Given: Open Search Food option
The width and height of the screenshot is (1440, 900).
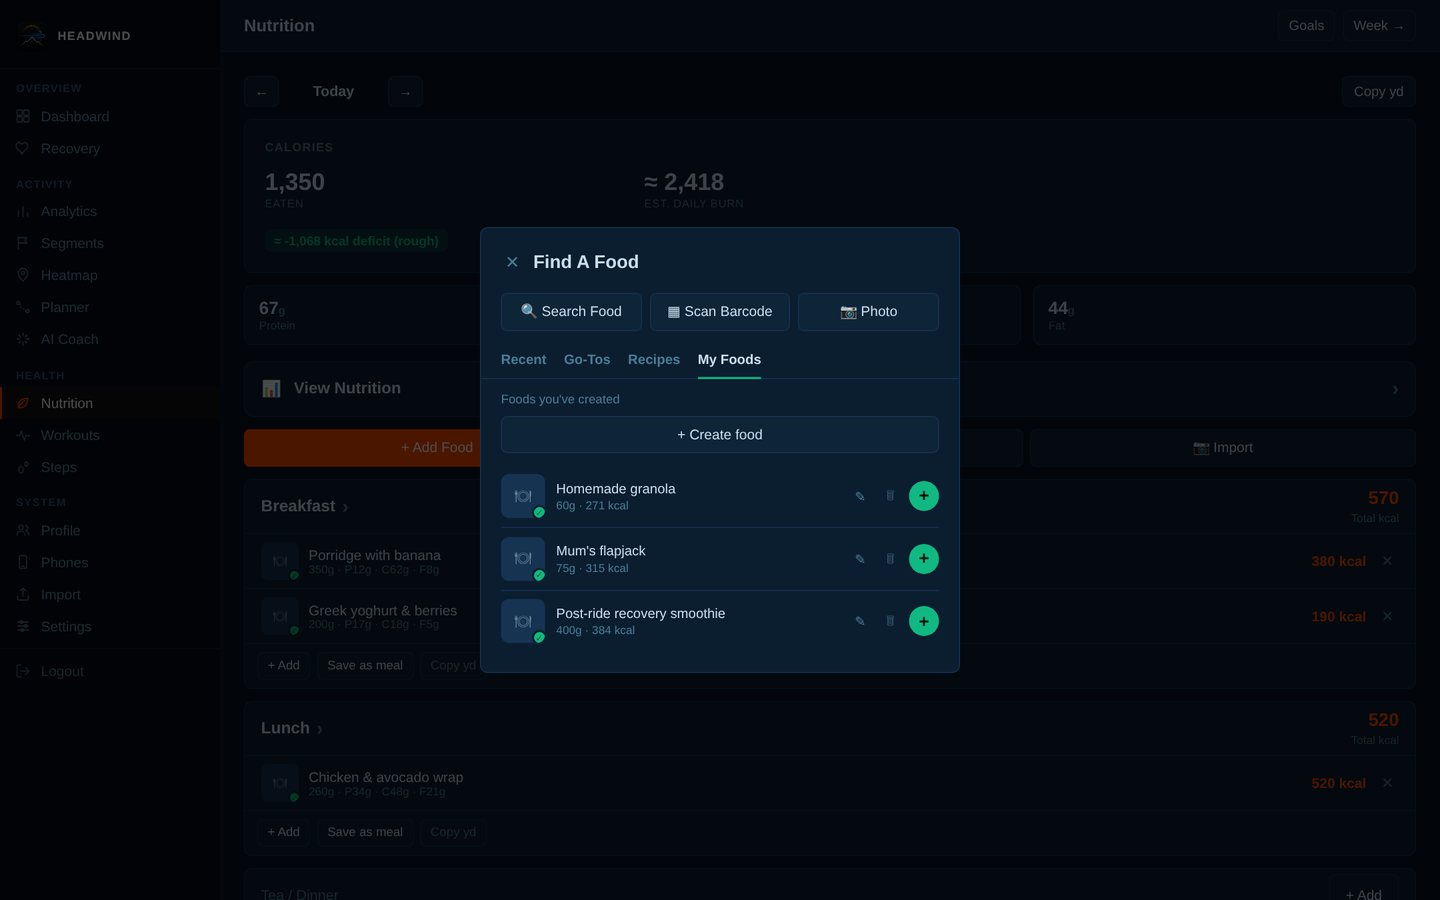Looking at the screenshot, I should [x=571, y=312].
